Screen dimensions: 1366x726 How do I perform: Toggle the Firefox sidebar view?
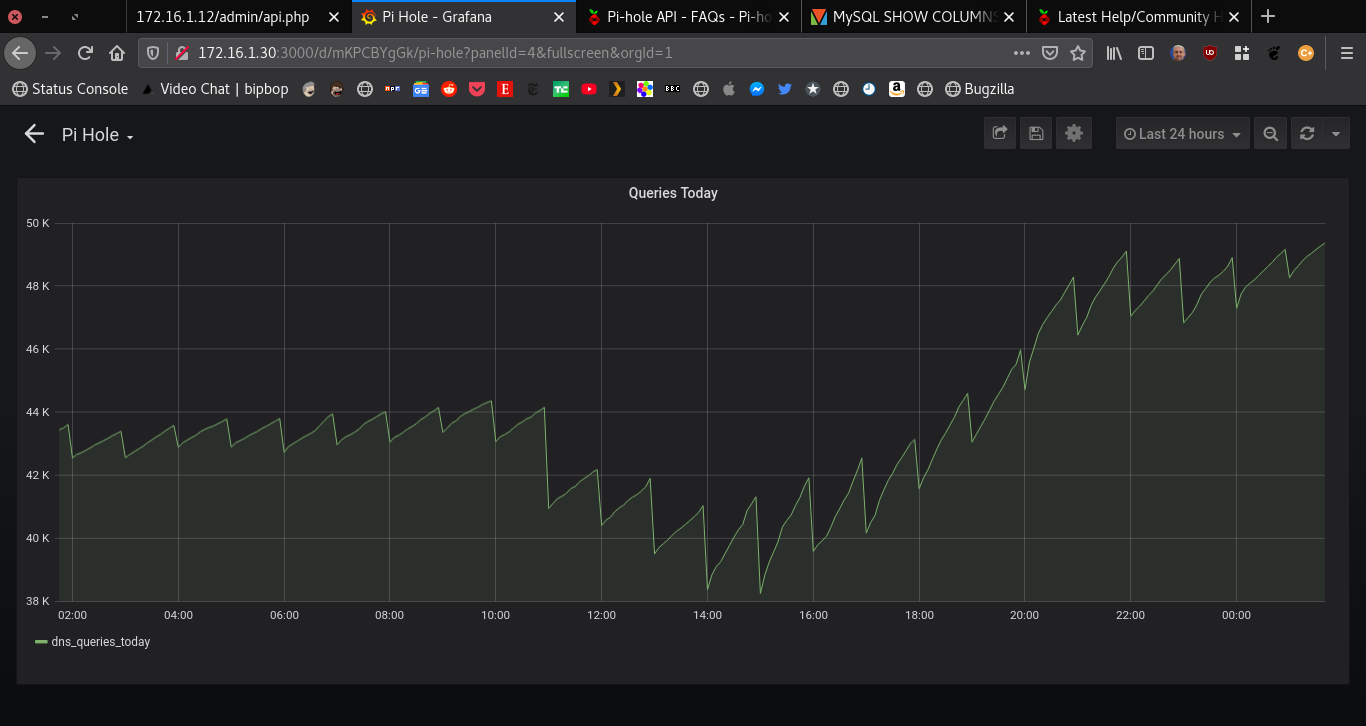[x=1145, y=52]
